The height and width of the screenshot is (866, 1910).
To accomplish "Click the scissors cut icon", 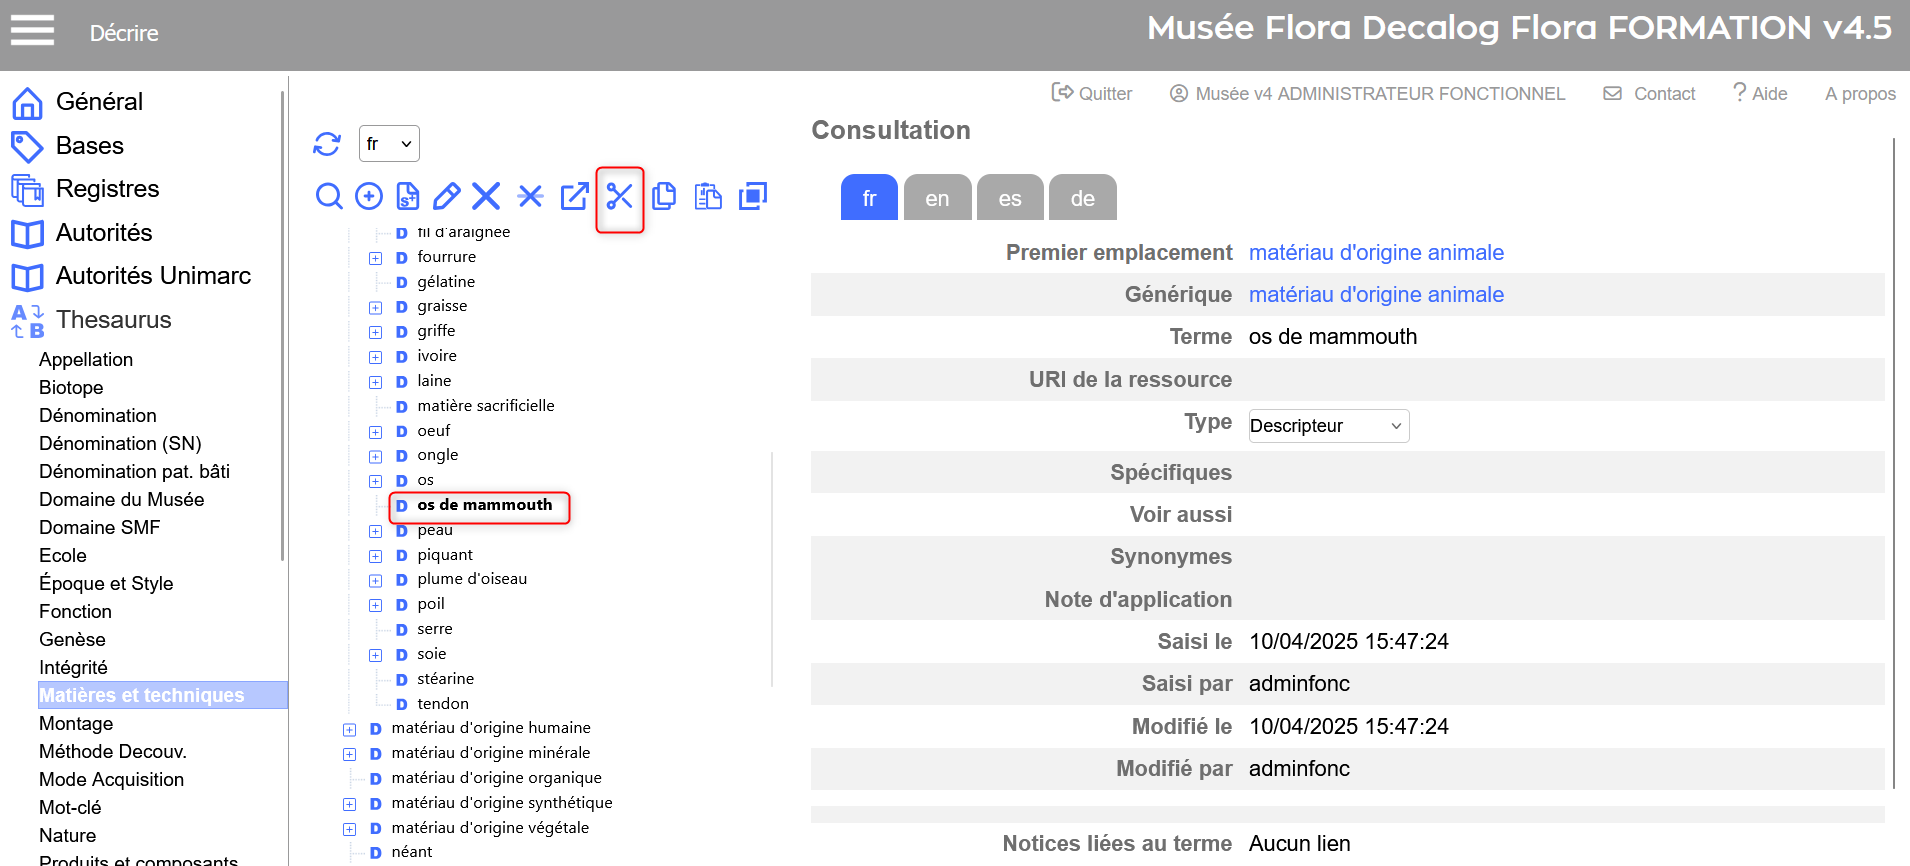I will [620, 196].
